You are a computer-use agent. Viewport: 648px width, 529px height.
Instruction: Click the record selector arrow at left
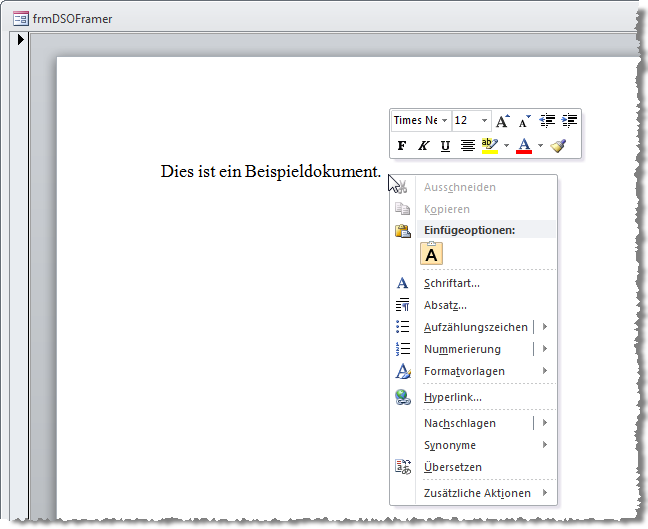[21, 40]
